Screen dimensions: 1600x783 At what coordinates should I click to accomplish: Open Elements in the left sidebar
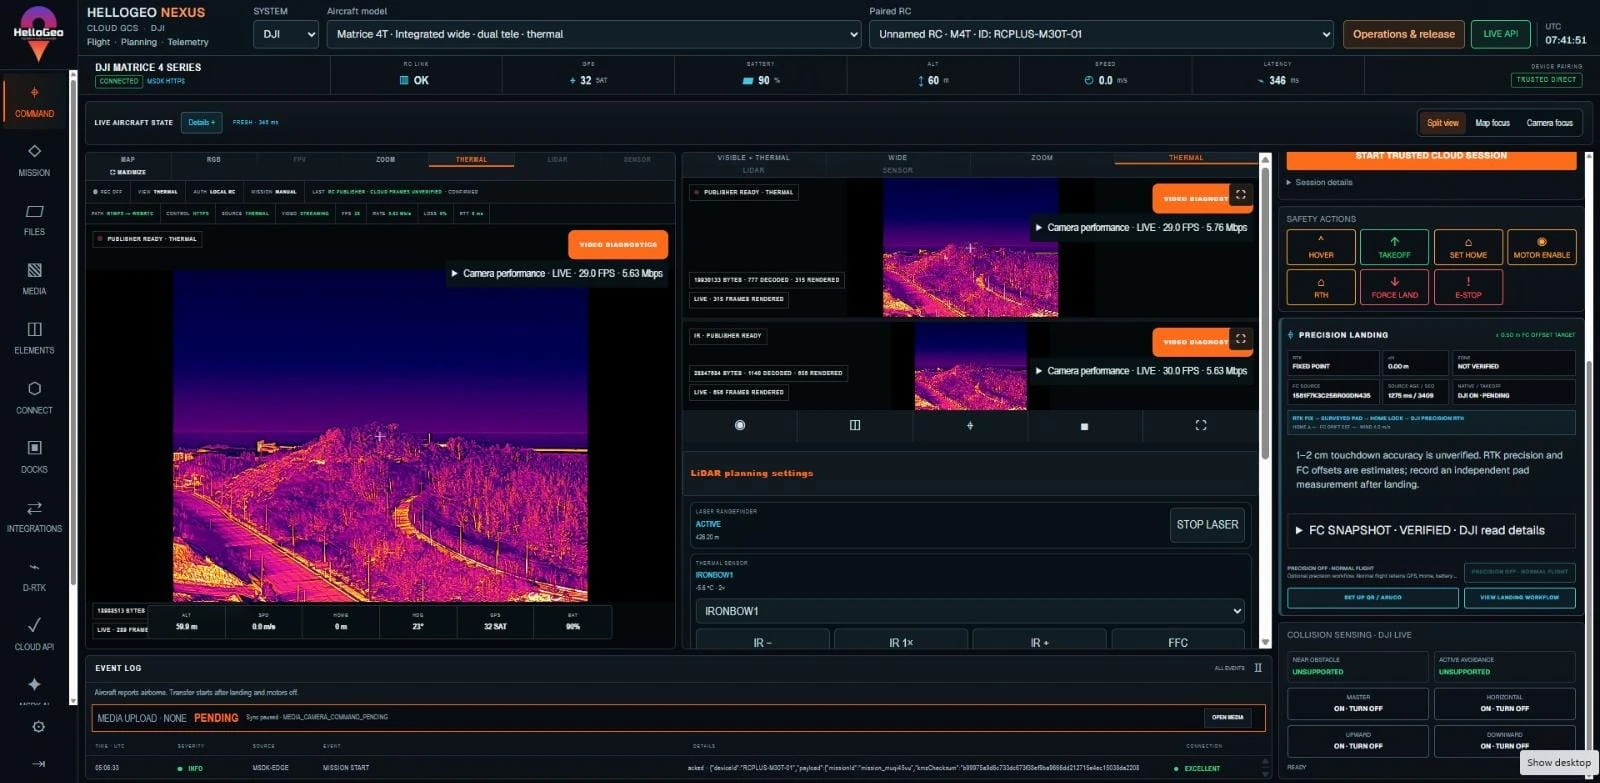(34, 338)
